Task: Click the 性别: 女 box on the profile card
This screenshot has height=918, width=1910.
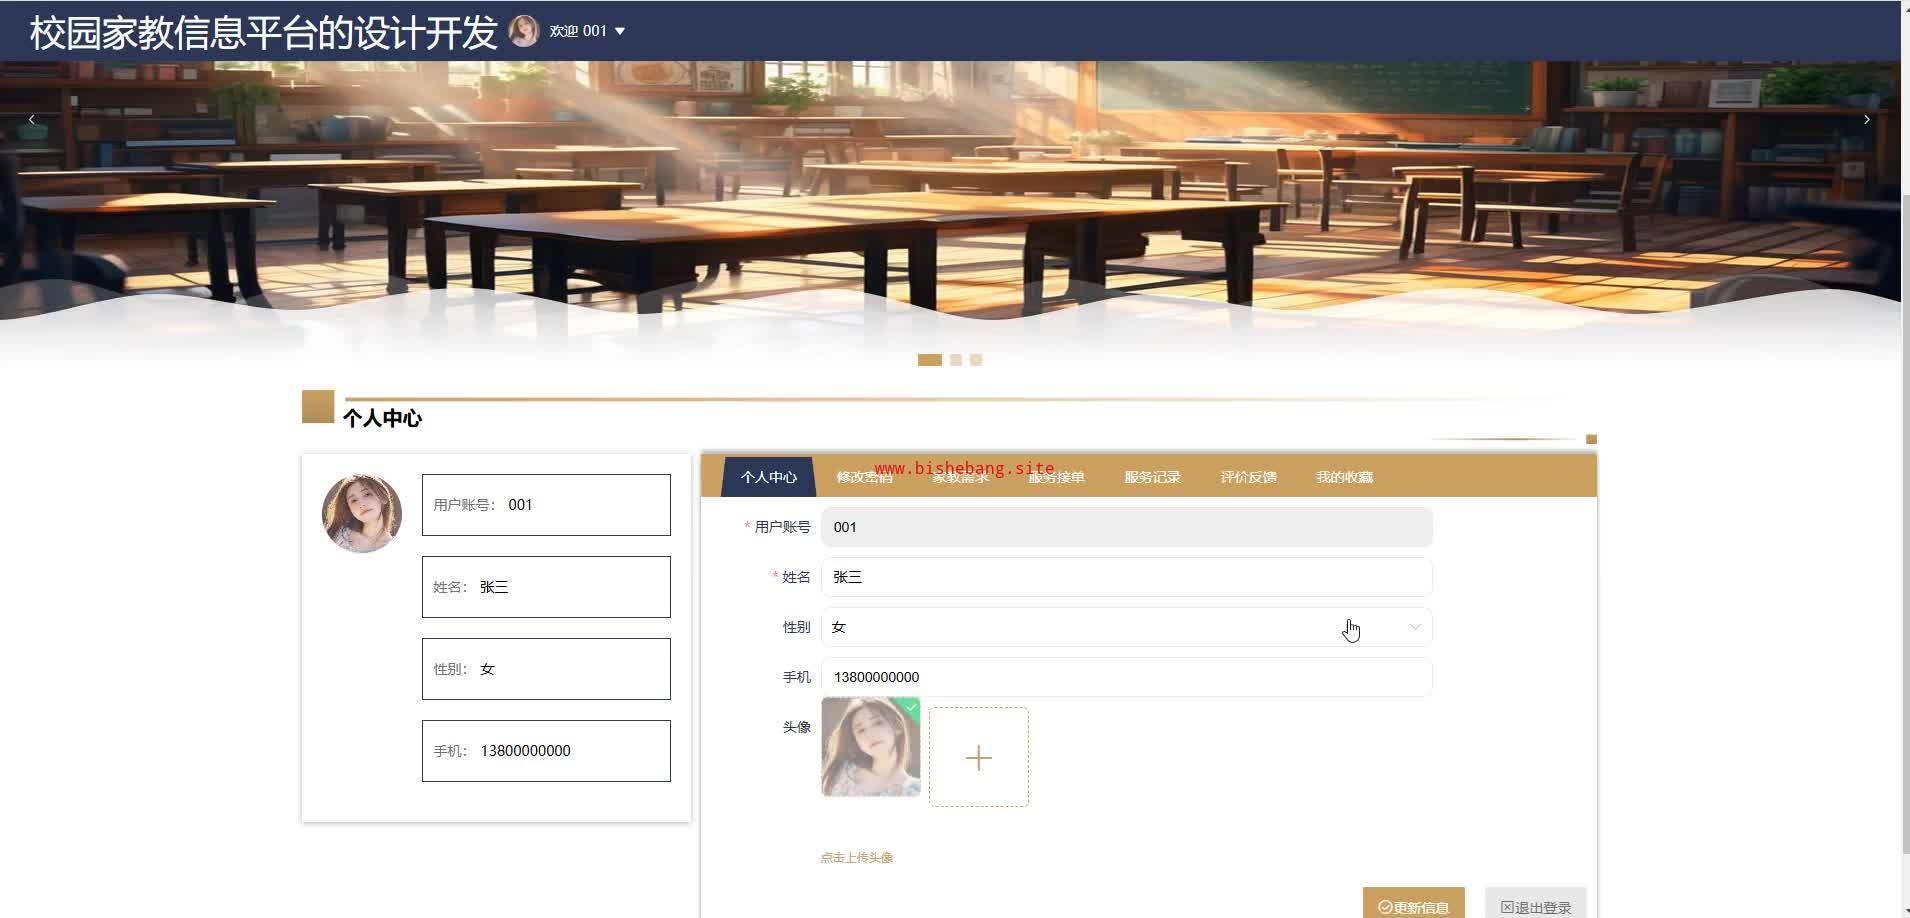Action: 546,669
